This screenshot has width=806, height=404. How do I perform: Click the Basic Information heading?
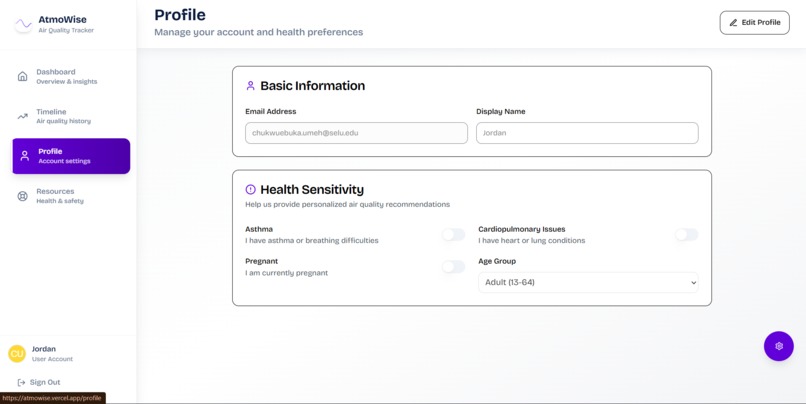tap(313, 86)
